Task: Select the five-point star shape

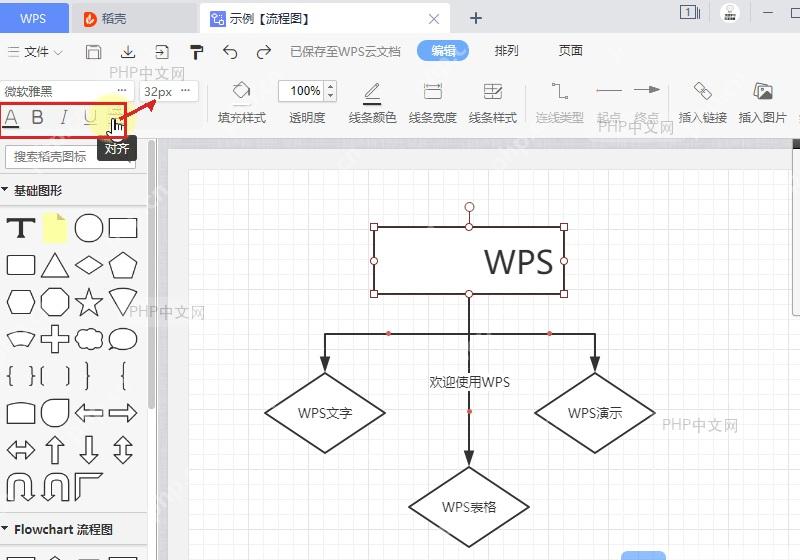Action: coord(89,302)
